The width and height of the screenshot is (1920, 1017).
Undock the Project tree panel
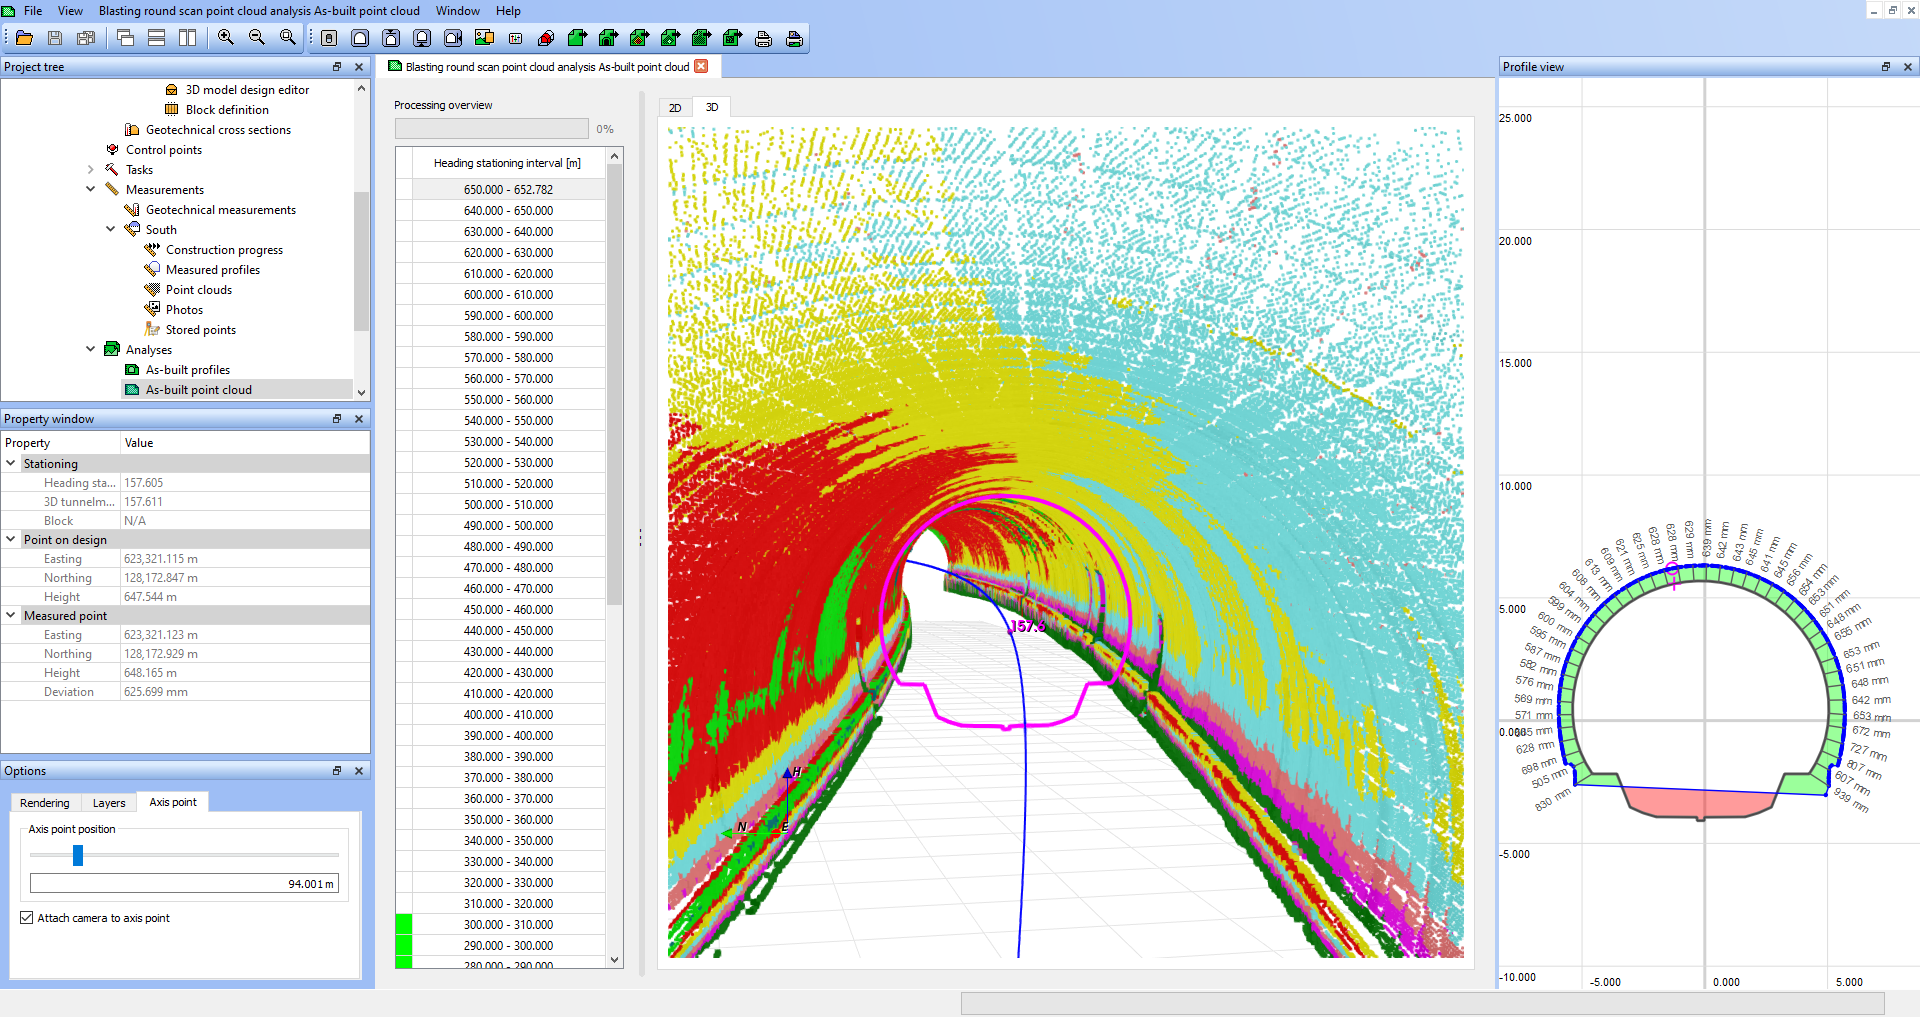[337, 67]
